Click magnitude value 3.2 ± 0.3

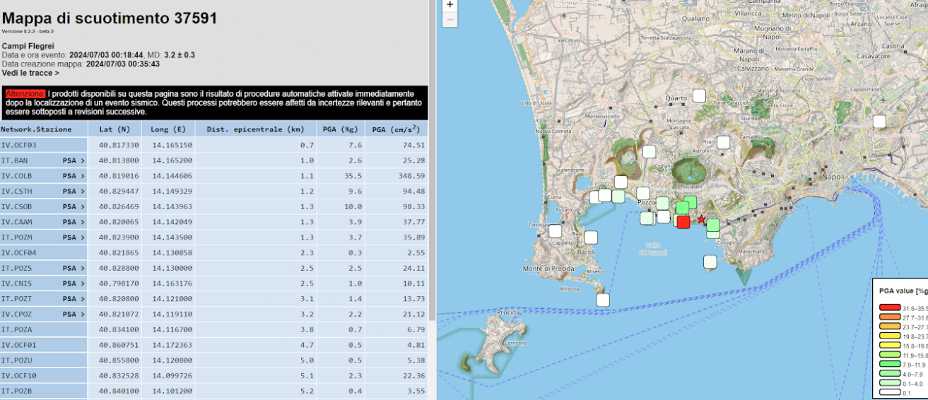pos(179,55)
